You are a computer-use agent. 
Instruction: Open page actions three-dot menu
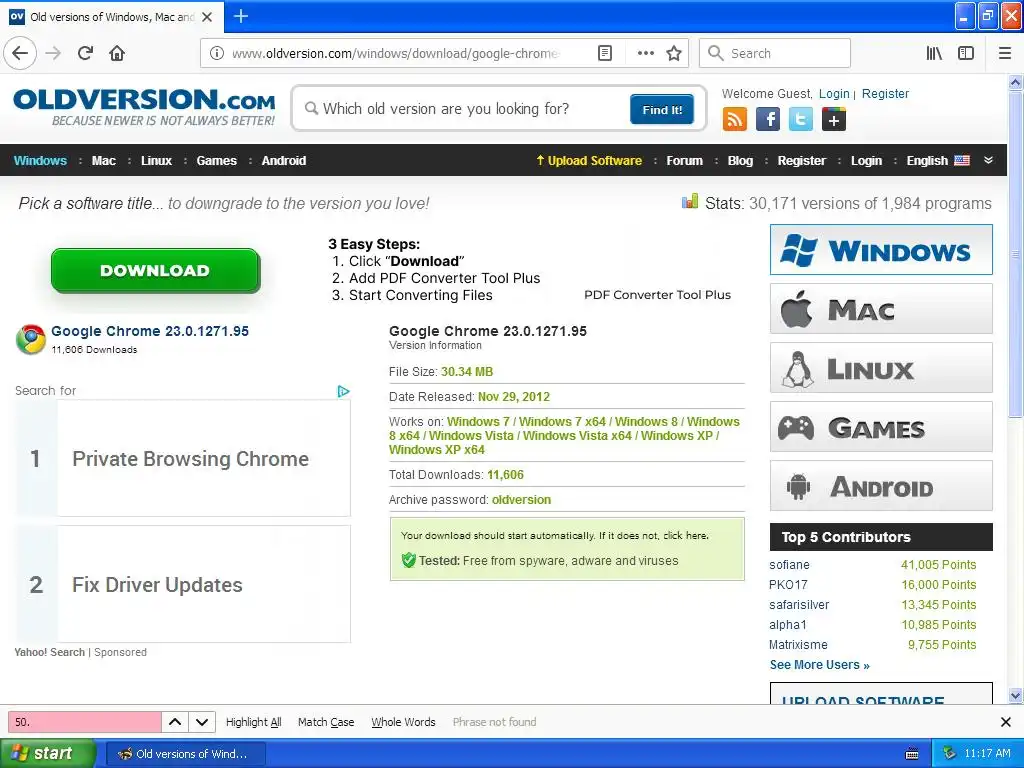point(645,53)
